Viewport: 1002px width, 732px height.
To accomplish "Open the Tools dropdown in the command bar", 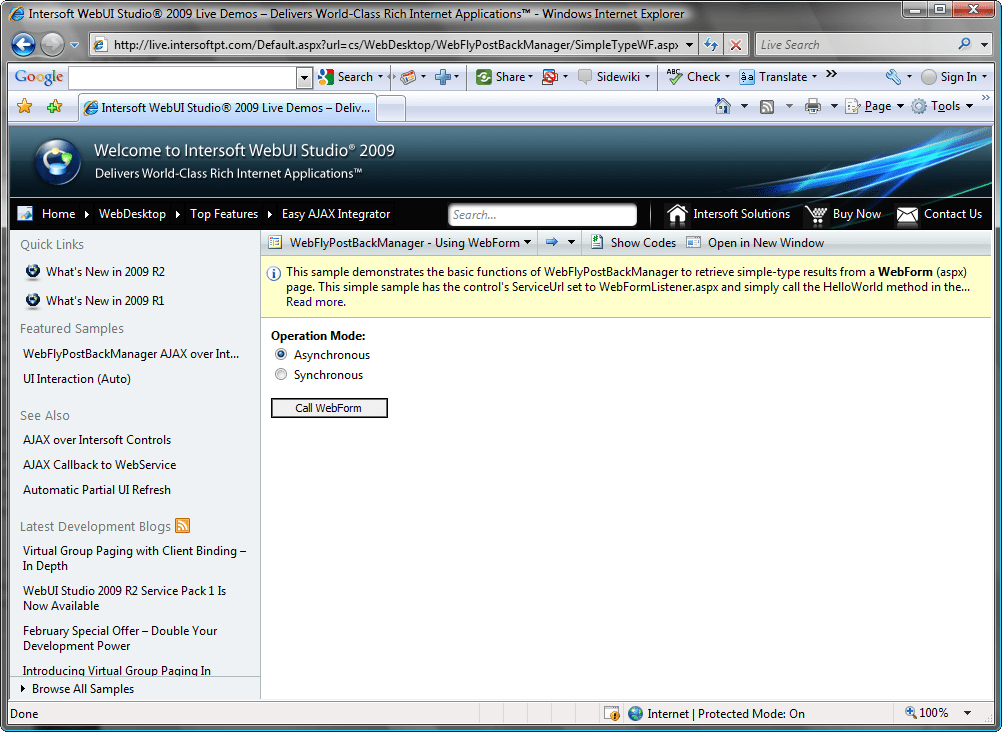I will coord(945,104).
